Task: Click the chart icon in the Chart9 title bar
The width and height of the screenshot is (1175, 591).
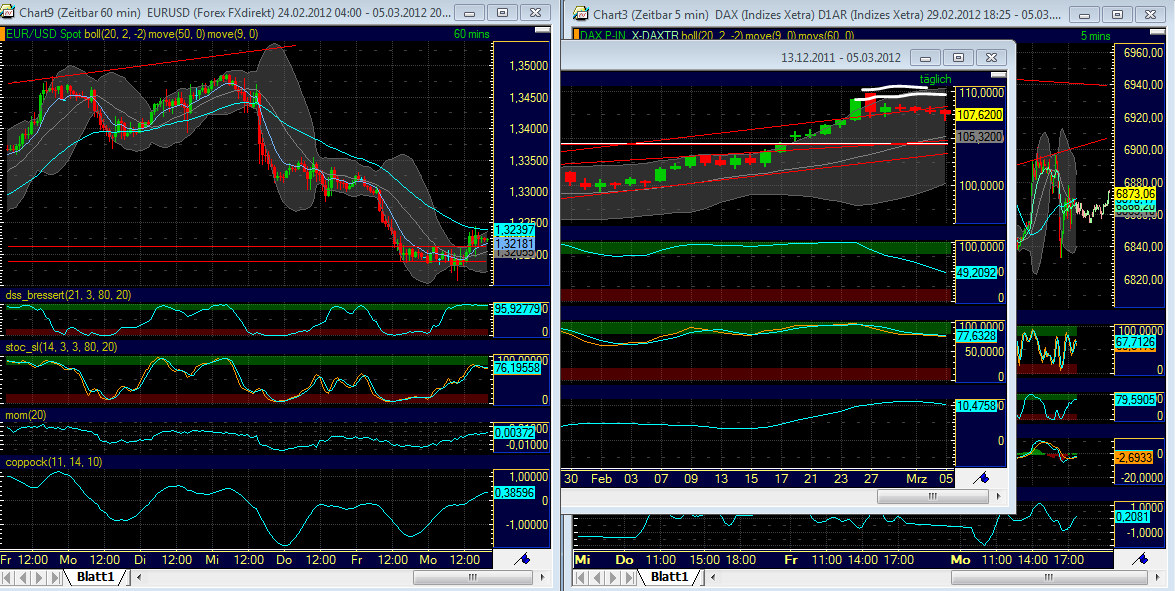Action: click(x=10, y=13)
